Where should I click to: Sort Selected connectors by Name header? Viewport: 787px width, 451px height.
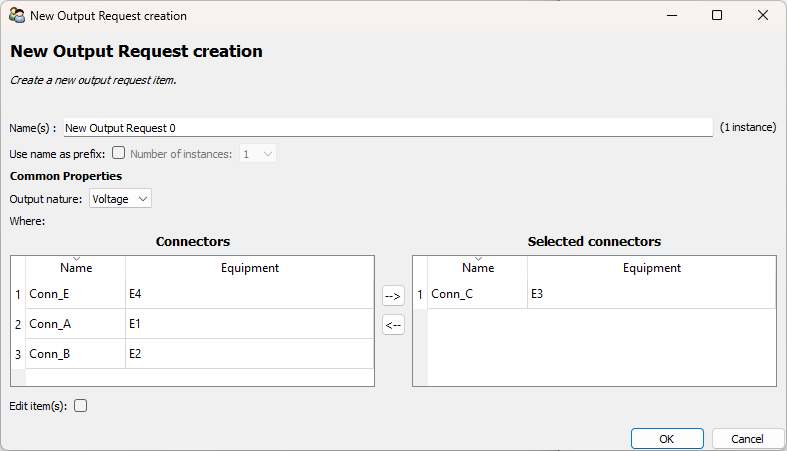point(478,268)
